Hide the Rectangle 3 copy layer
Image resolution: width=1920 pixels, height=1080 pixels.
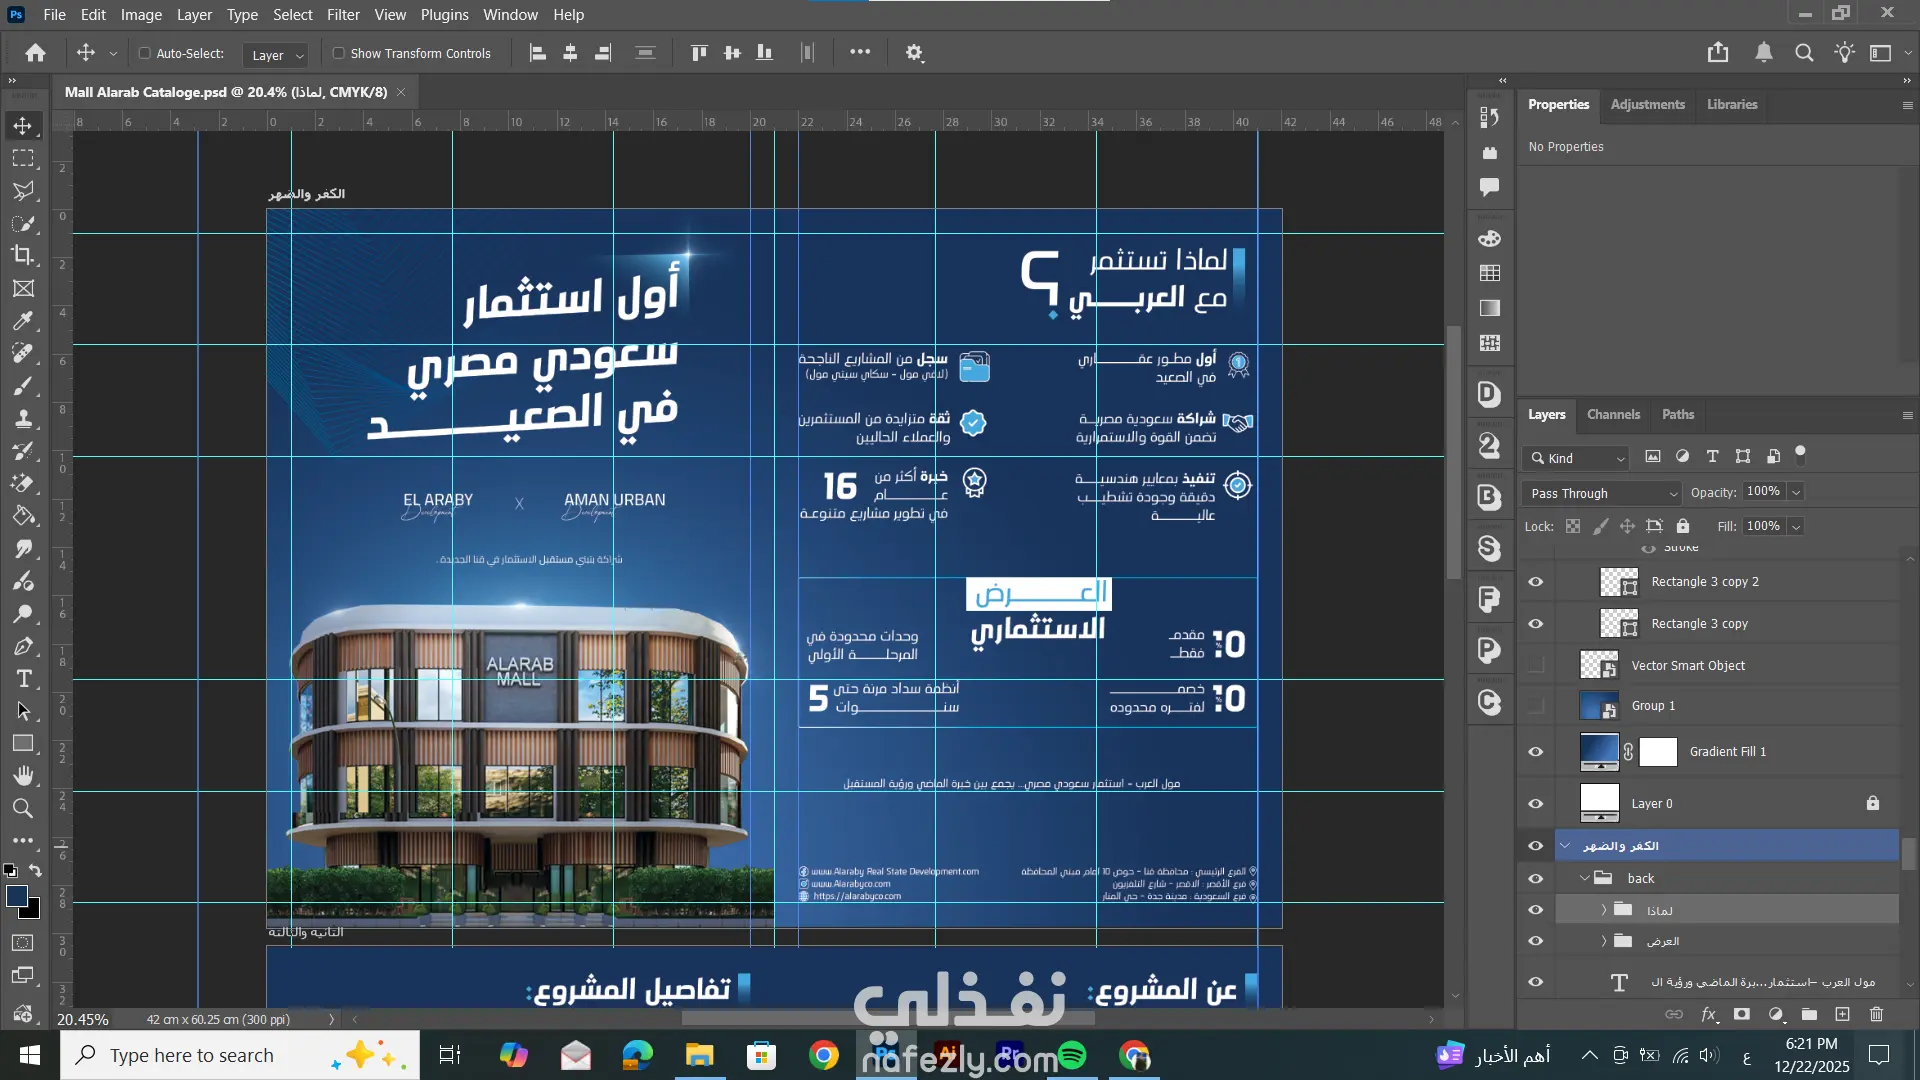1536,624
